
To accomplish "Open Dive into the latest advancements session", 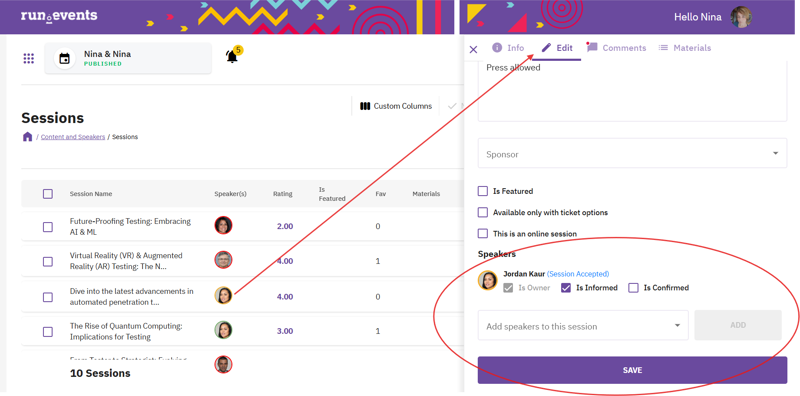I will (132, 296).
